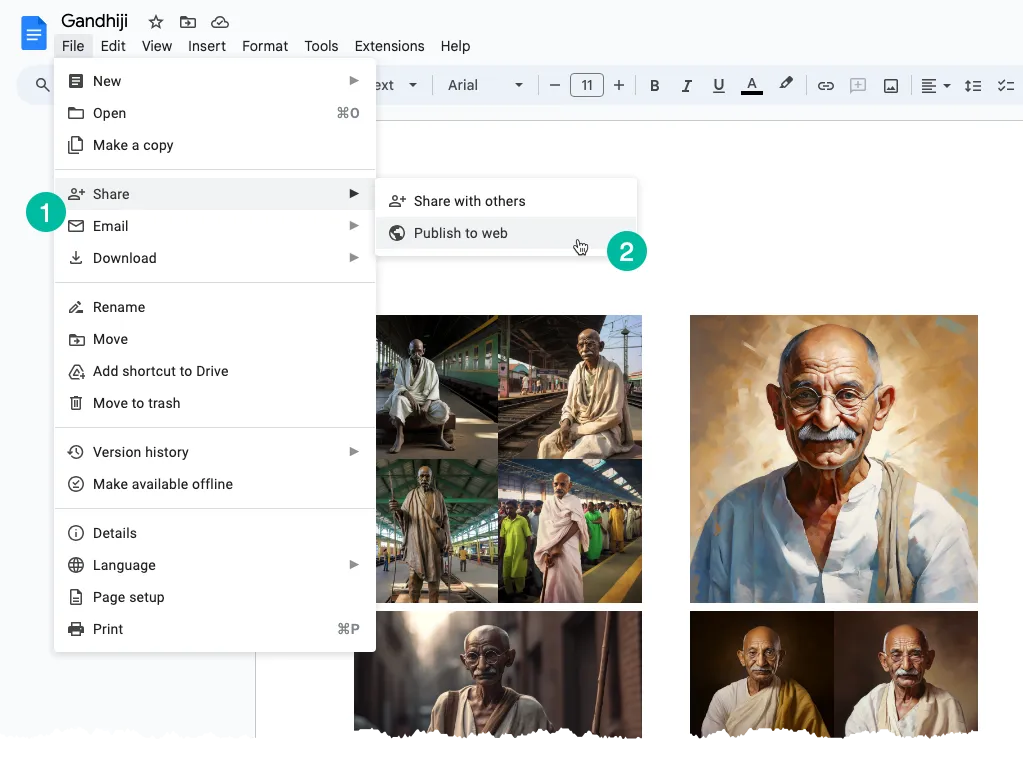Click the checklist icon in the toolbar
This screenshot has height=763, width=1023.
(x=1006, y=85)
